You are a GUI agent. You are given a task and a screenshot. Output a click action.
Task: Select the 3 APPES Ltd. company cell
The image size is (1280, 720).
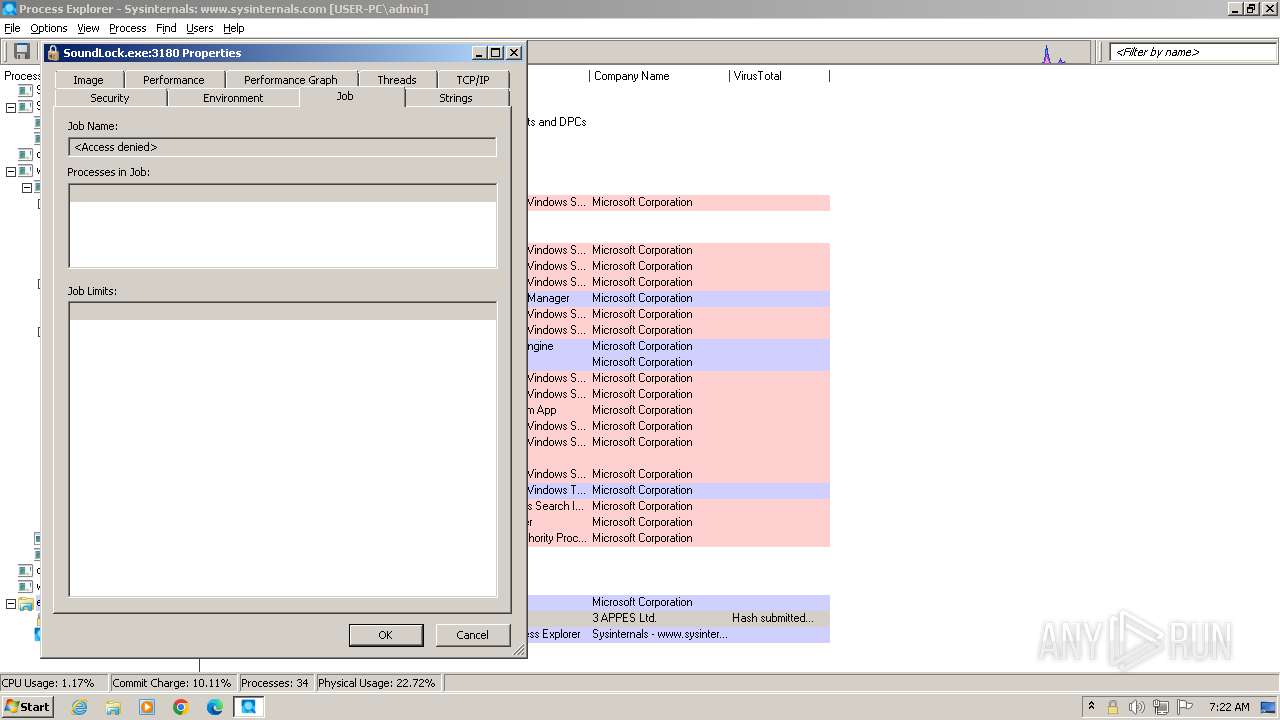click(624, 618)
